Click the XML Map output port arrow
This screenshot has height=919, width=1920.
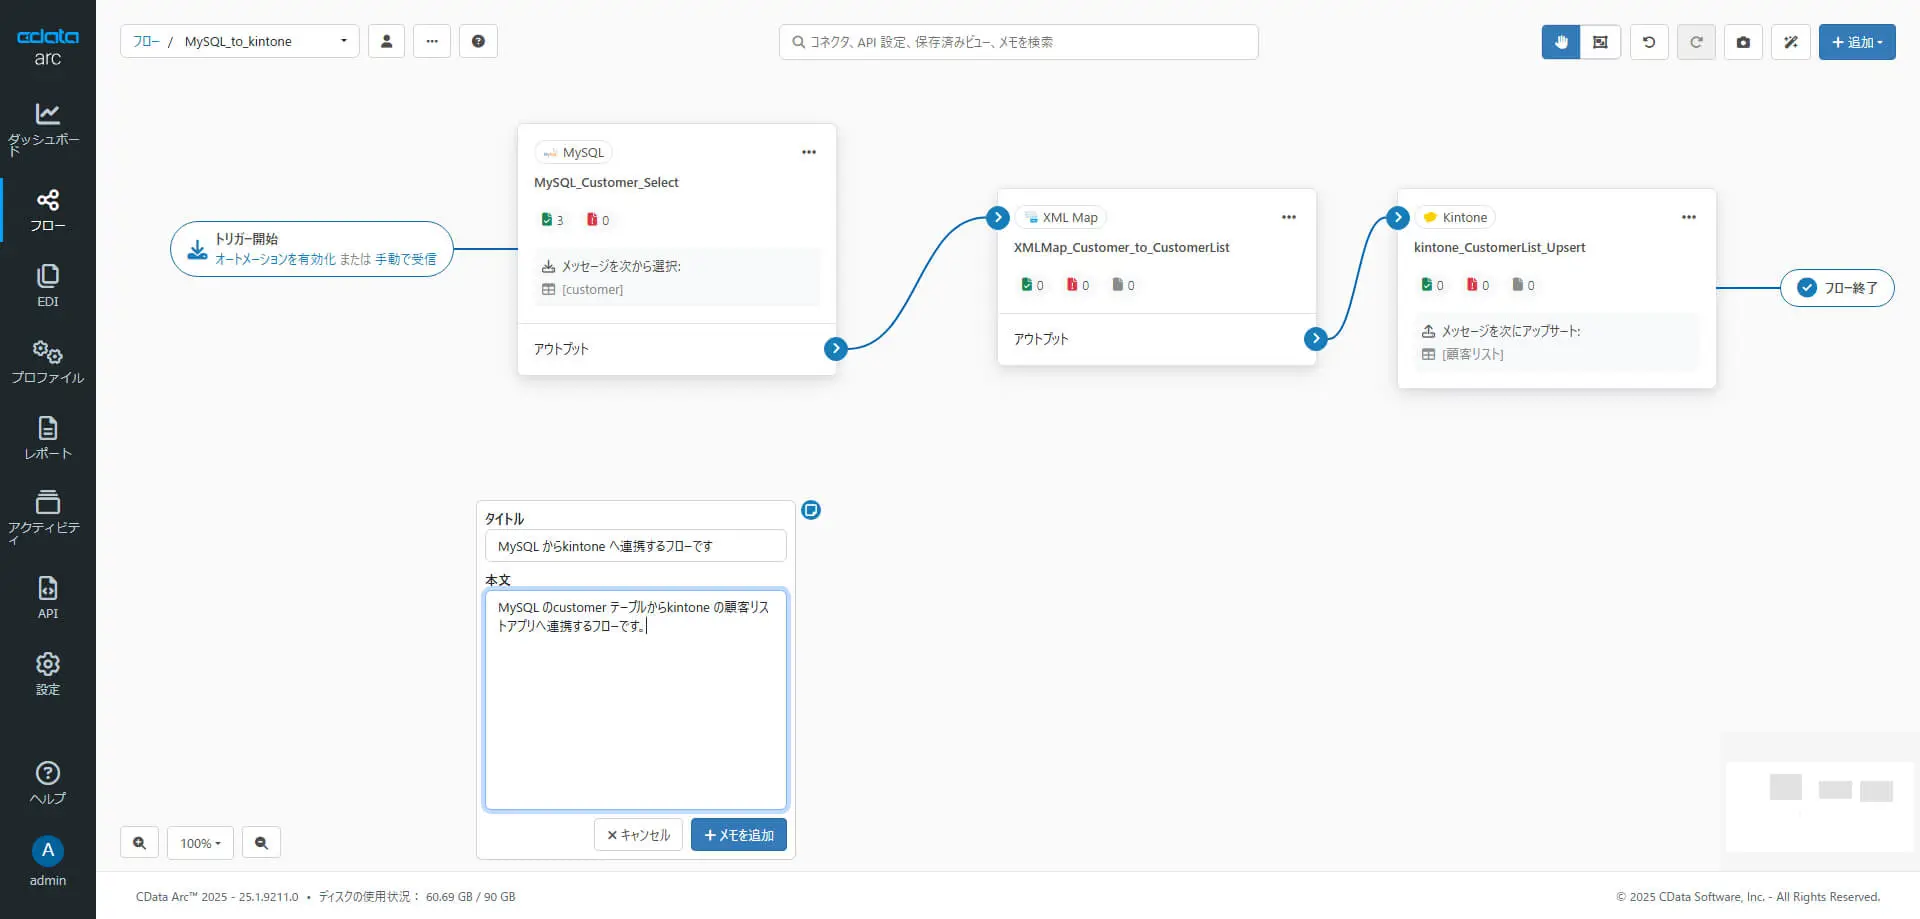[1316, 338]
